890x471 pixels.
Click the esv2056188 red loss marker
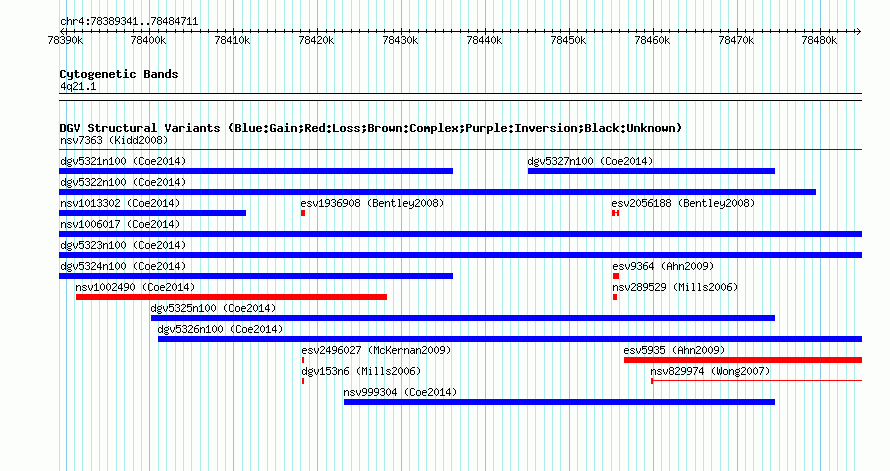[x=615, y=213]
